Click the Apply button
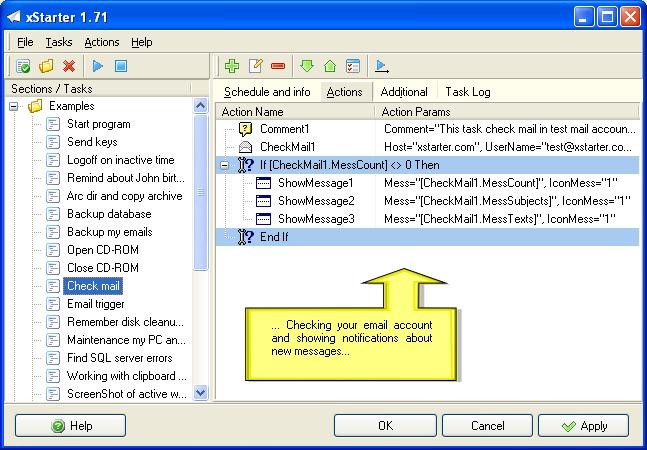 tap(584, 426)
